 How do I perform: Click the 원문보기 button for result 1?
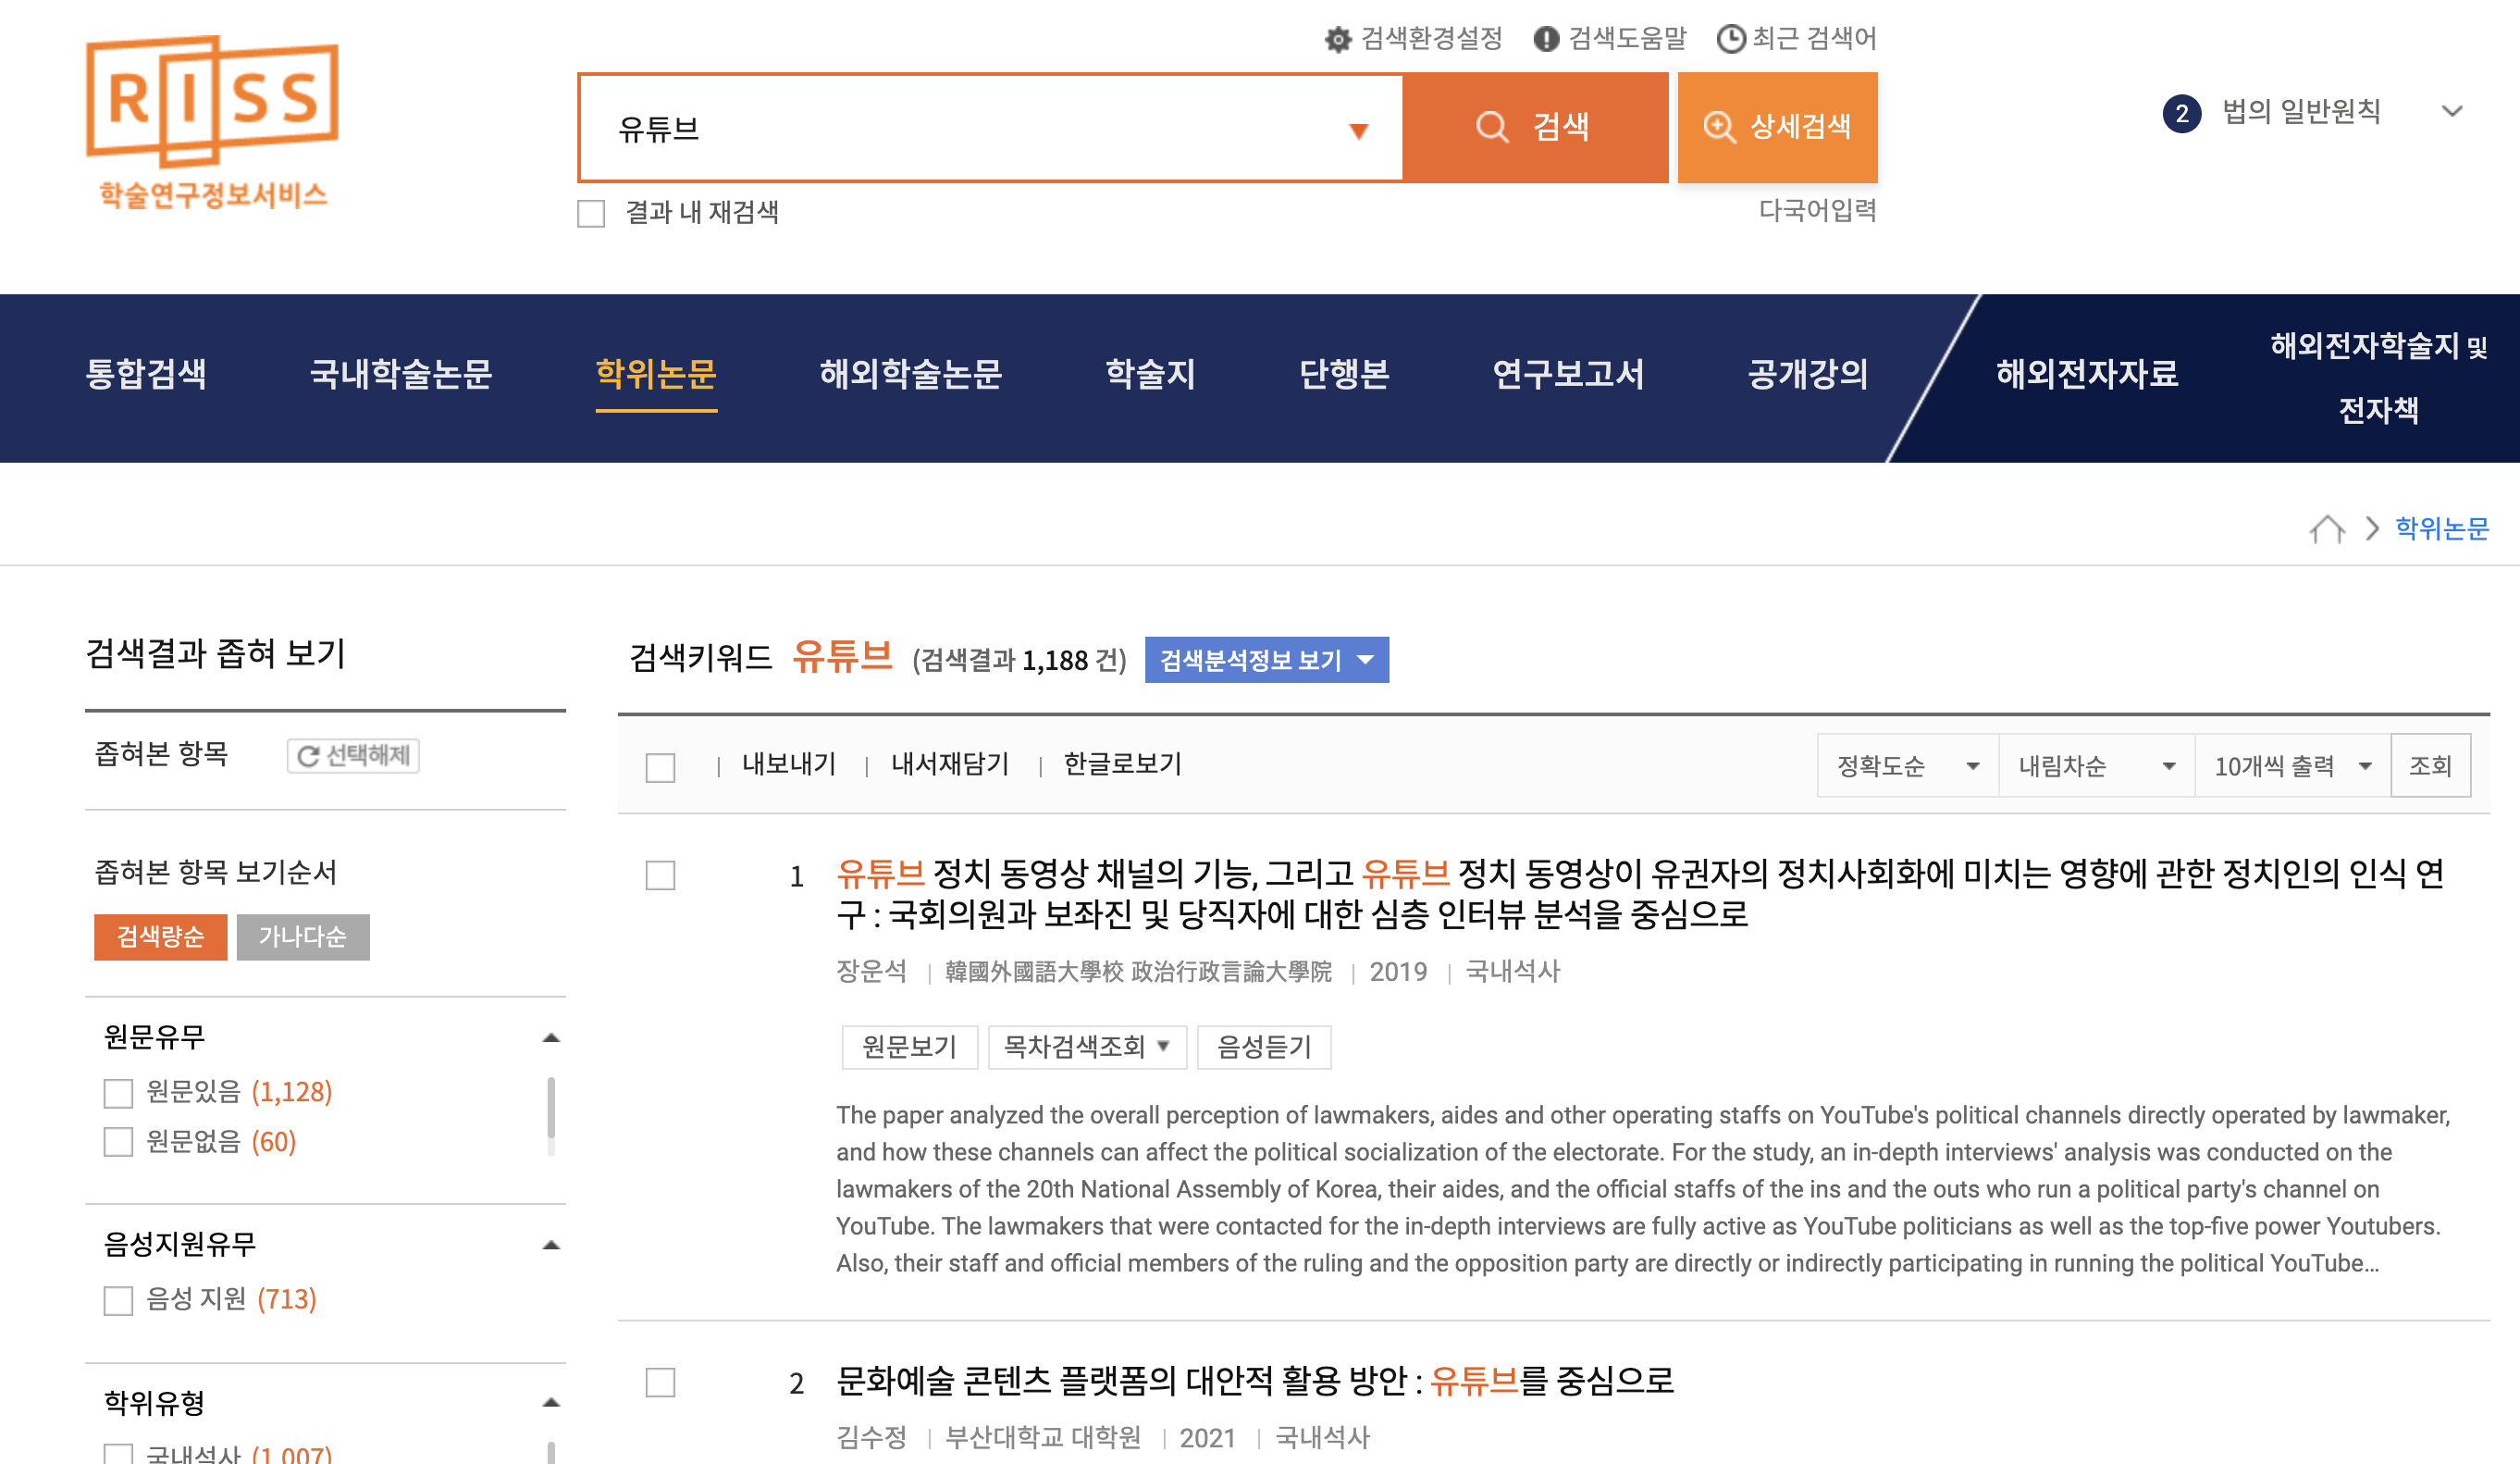(909, 1047)
